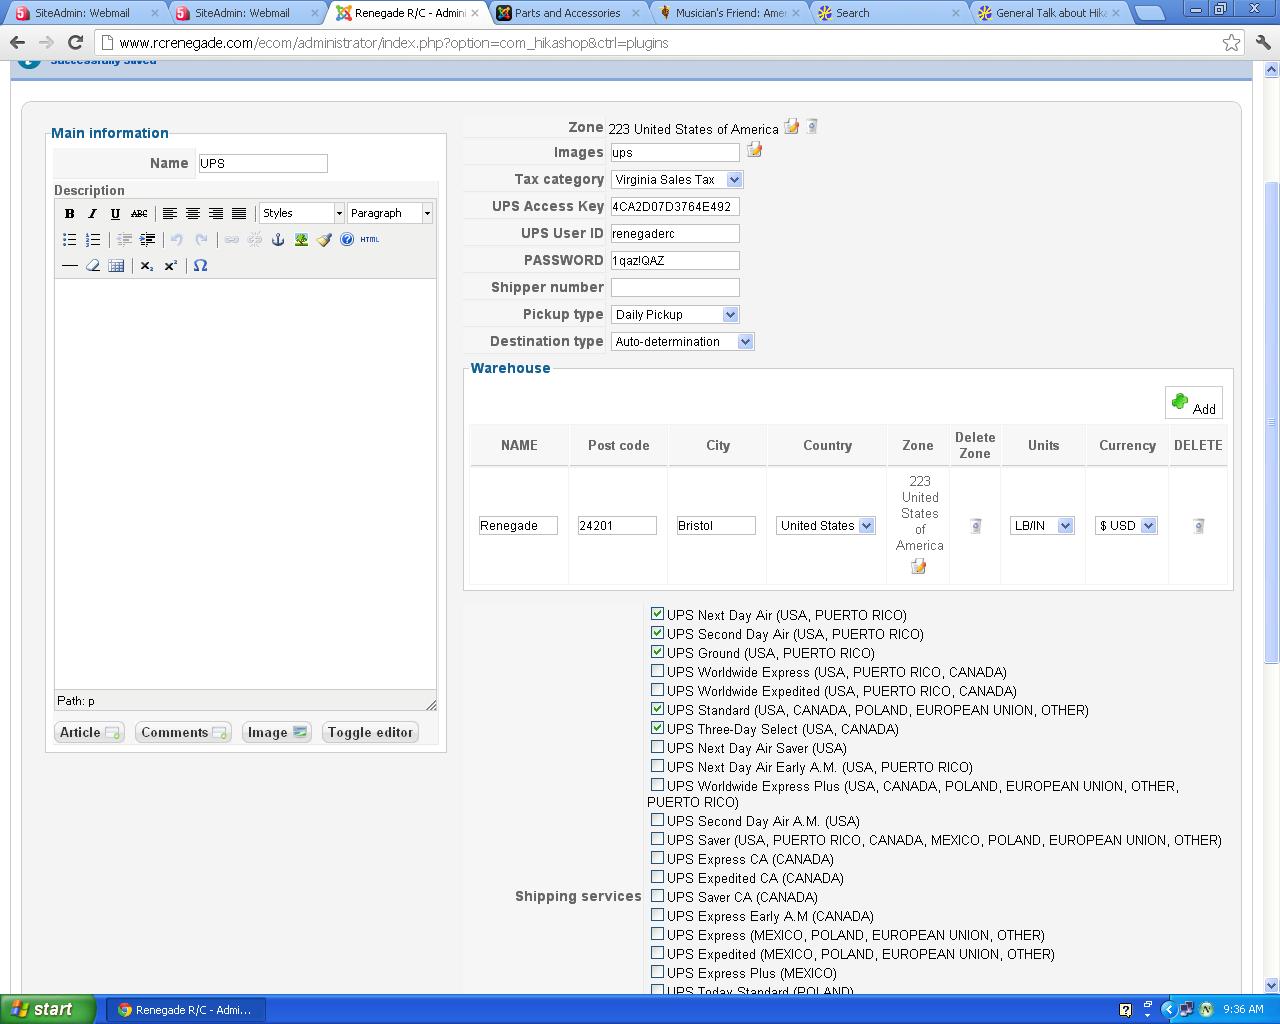Uncheck UPS Next Day Air (USA, PUERTO RICO)
Viewport: 1280px width, 1024px height.
(657, 614)
